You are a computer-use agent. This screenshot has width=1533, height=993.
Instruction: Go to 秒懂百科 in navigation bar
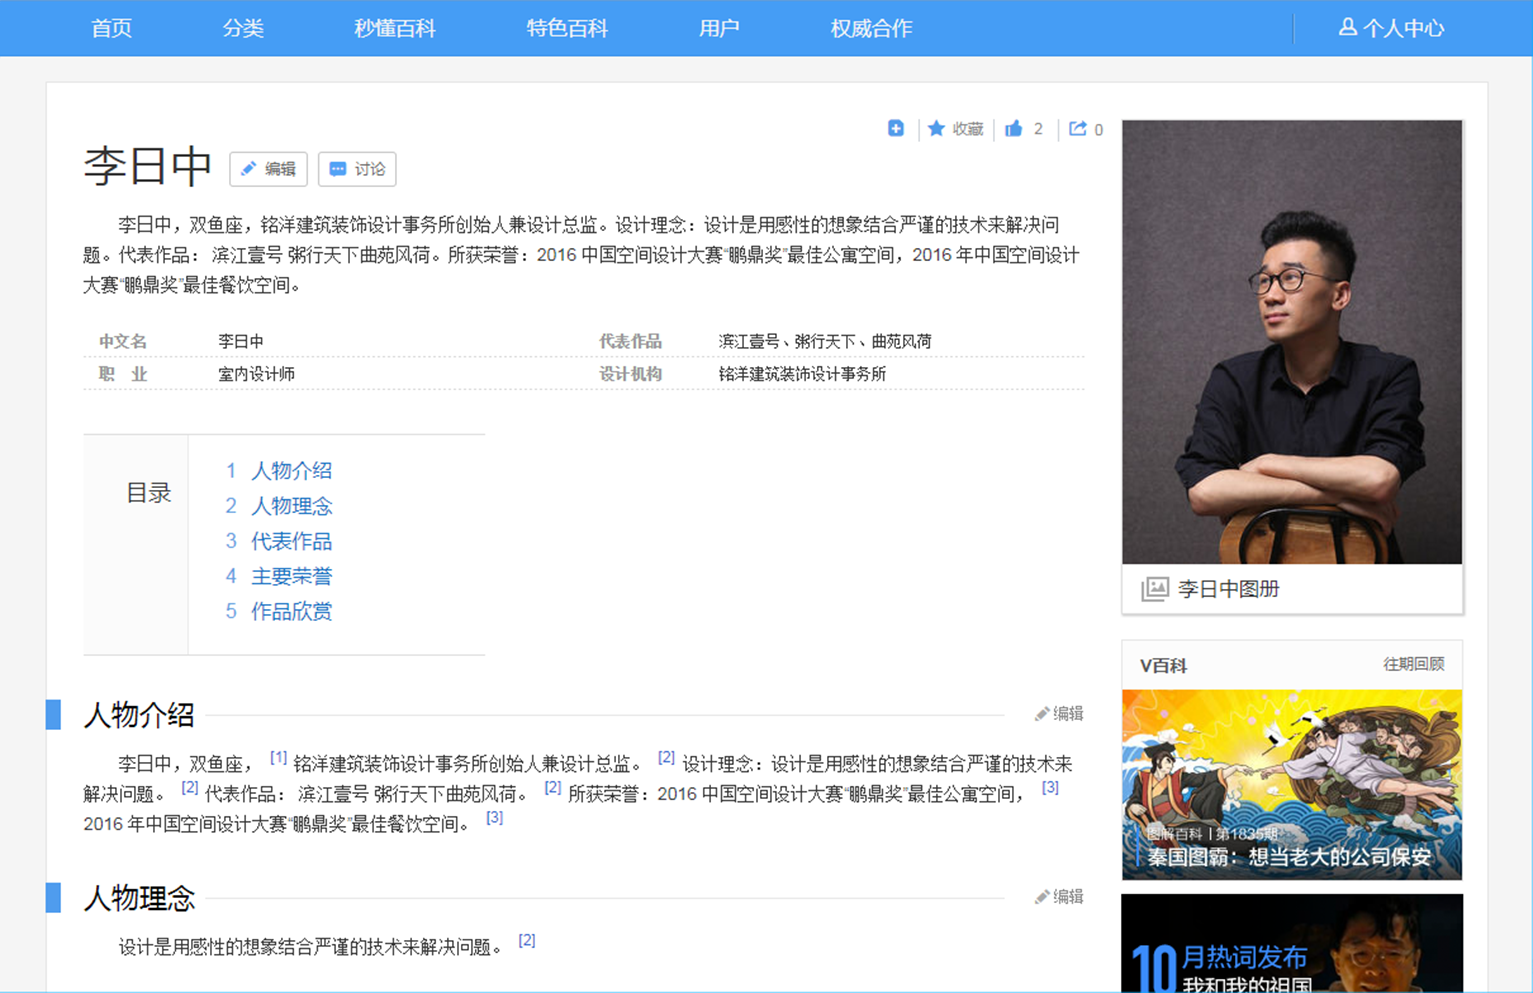395,28
